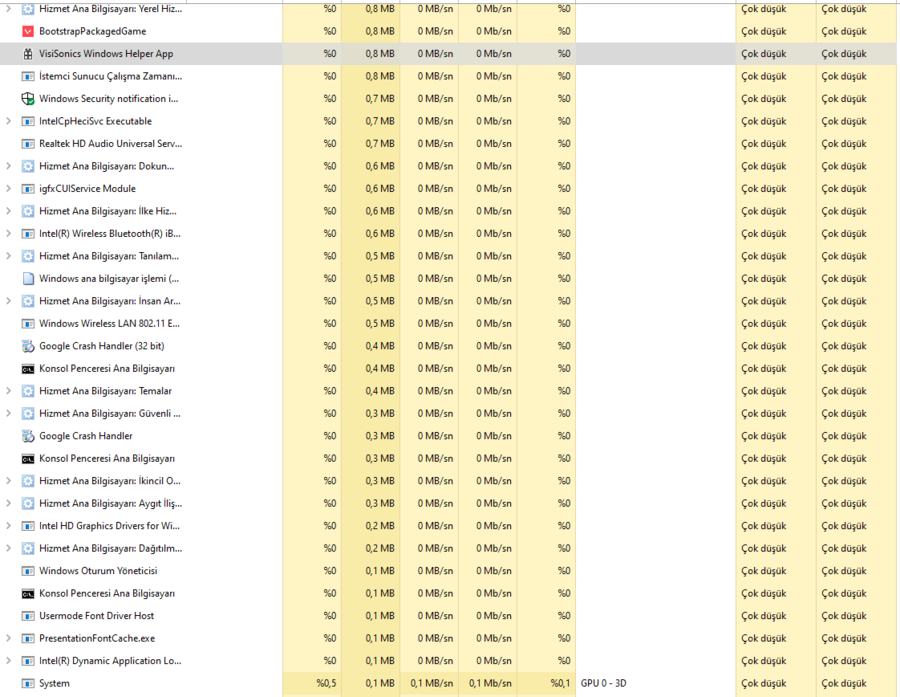Click the Usermode Font Driver Host icon
The height and width of the screenshot is (697, 900).
(x=28, y=616)
